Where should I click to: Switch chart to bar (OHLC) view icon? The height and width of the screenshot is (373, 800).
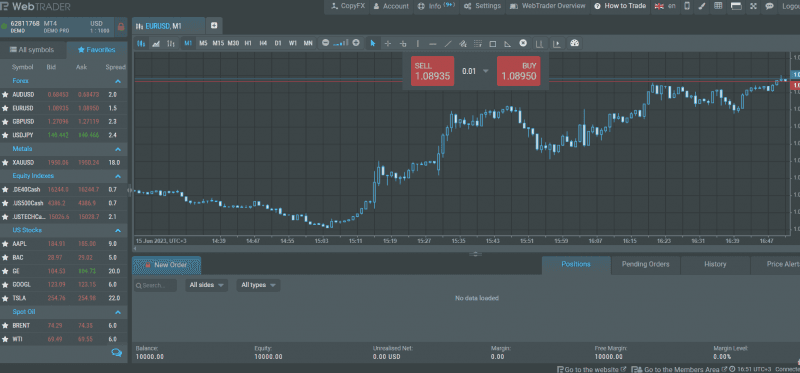click(x=171, y=43)
